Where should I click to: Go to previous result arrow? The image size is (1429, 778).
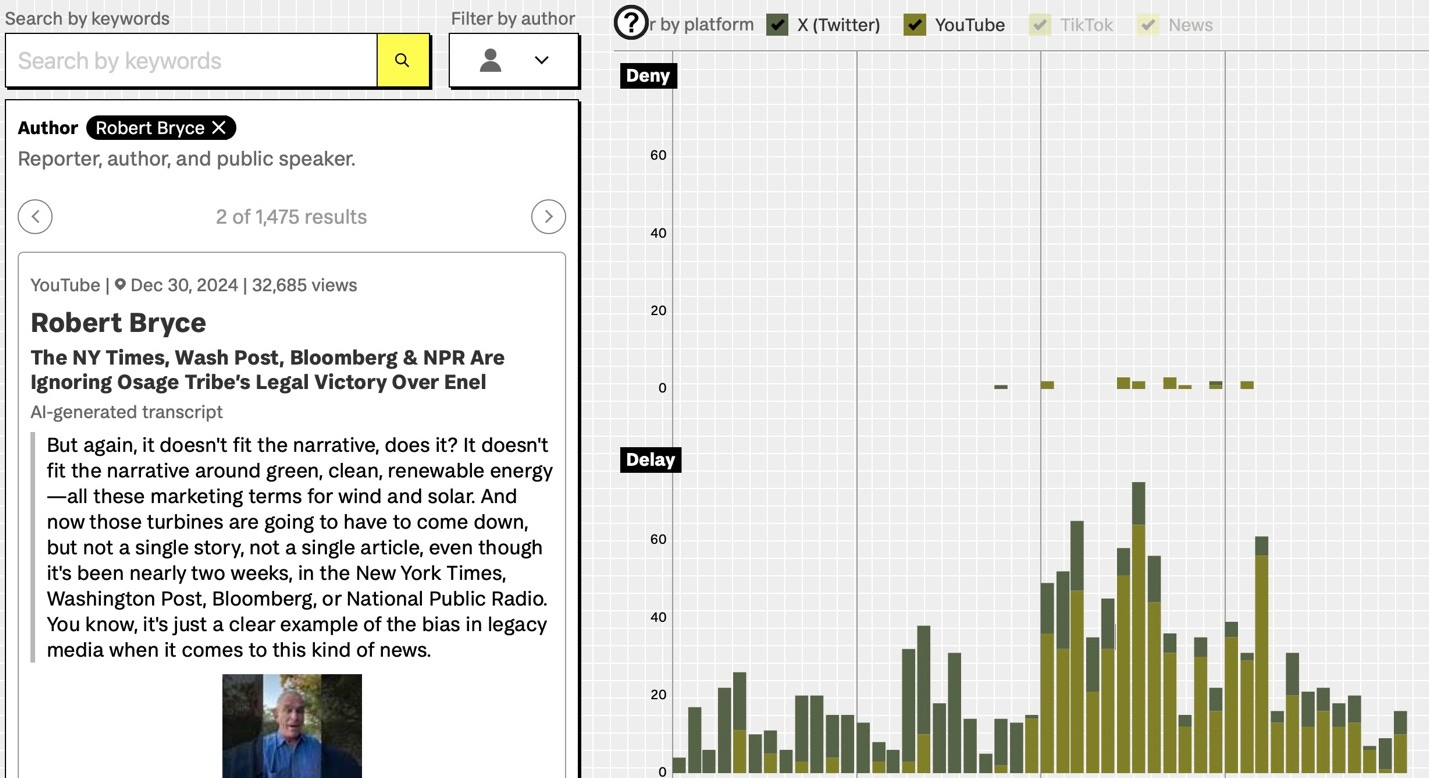coord(35,217)
